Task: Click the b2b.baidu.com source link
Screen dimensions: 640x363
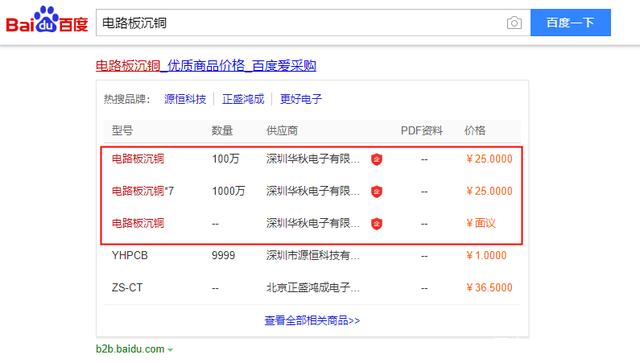Action: pyautogui.click(x=130, y=349)
